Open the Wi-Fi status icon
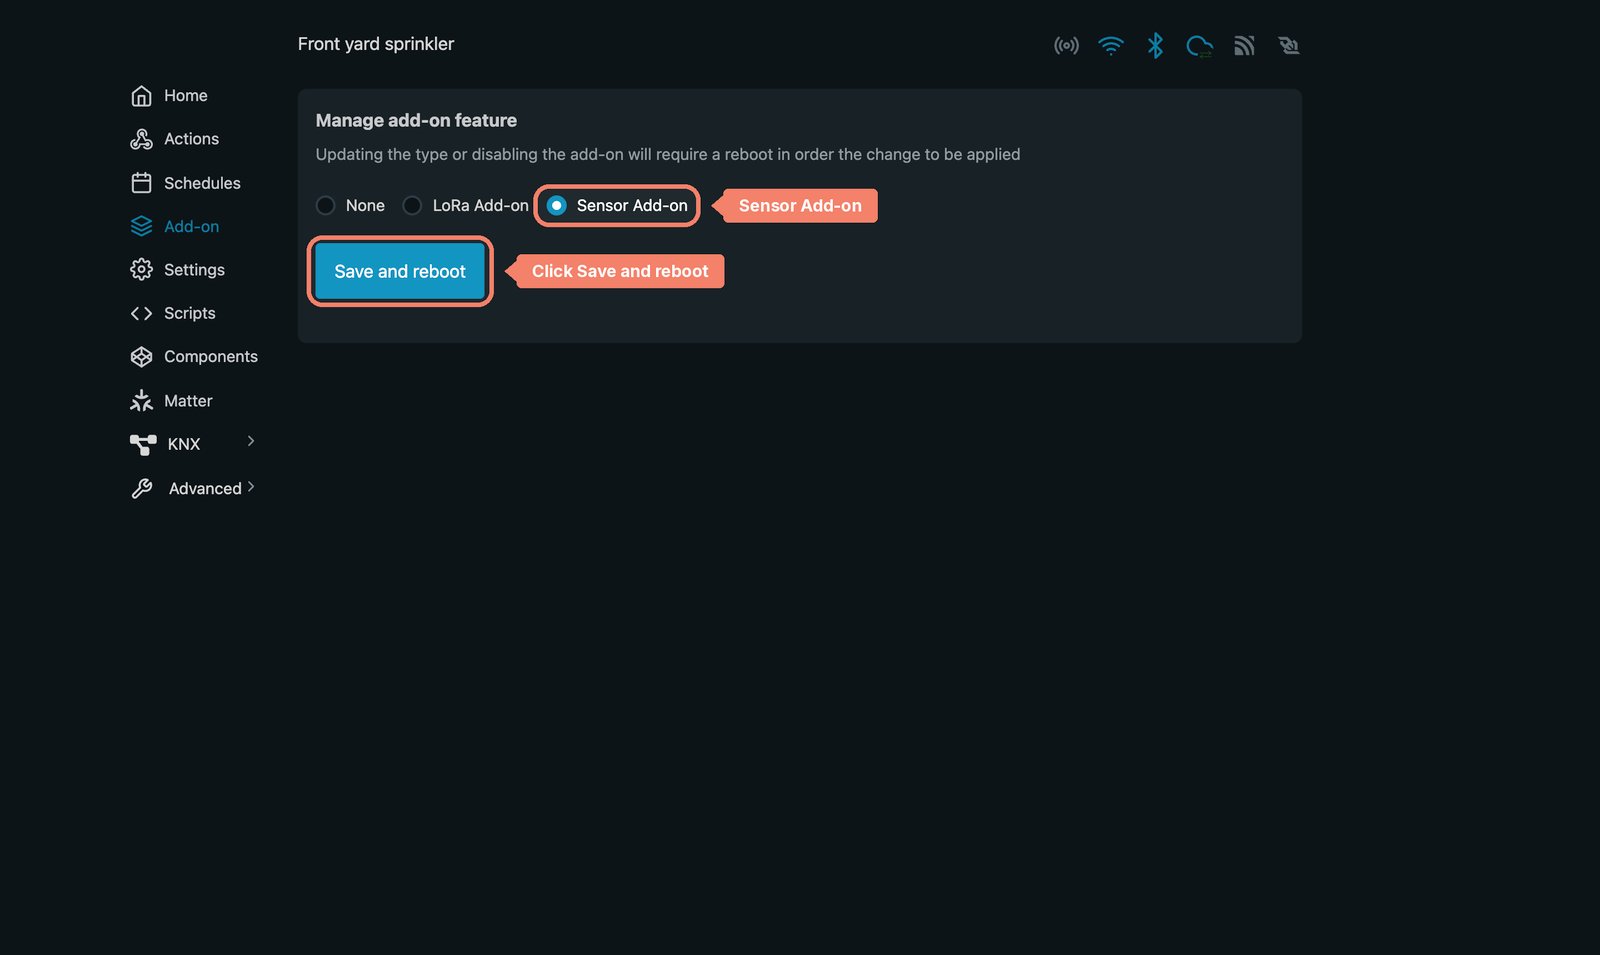 (1111, 45)
